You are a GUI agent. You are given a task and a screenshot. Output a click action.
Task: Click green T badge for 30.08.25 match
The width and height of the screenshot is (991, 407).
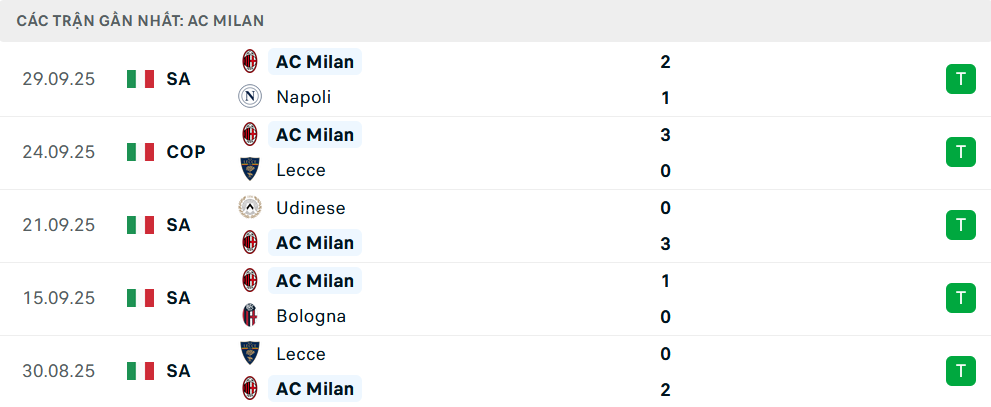[960, 371]
